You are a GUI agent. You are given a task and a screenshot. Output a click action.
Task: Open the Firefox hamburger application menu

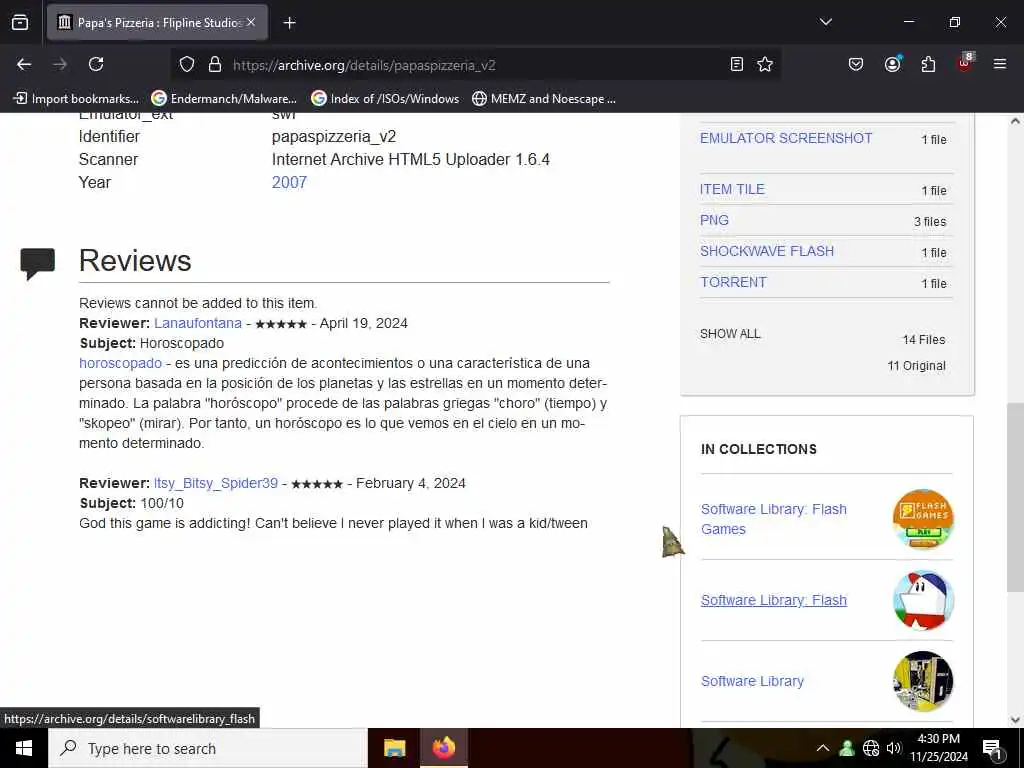tap(1000, 64)
